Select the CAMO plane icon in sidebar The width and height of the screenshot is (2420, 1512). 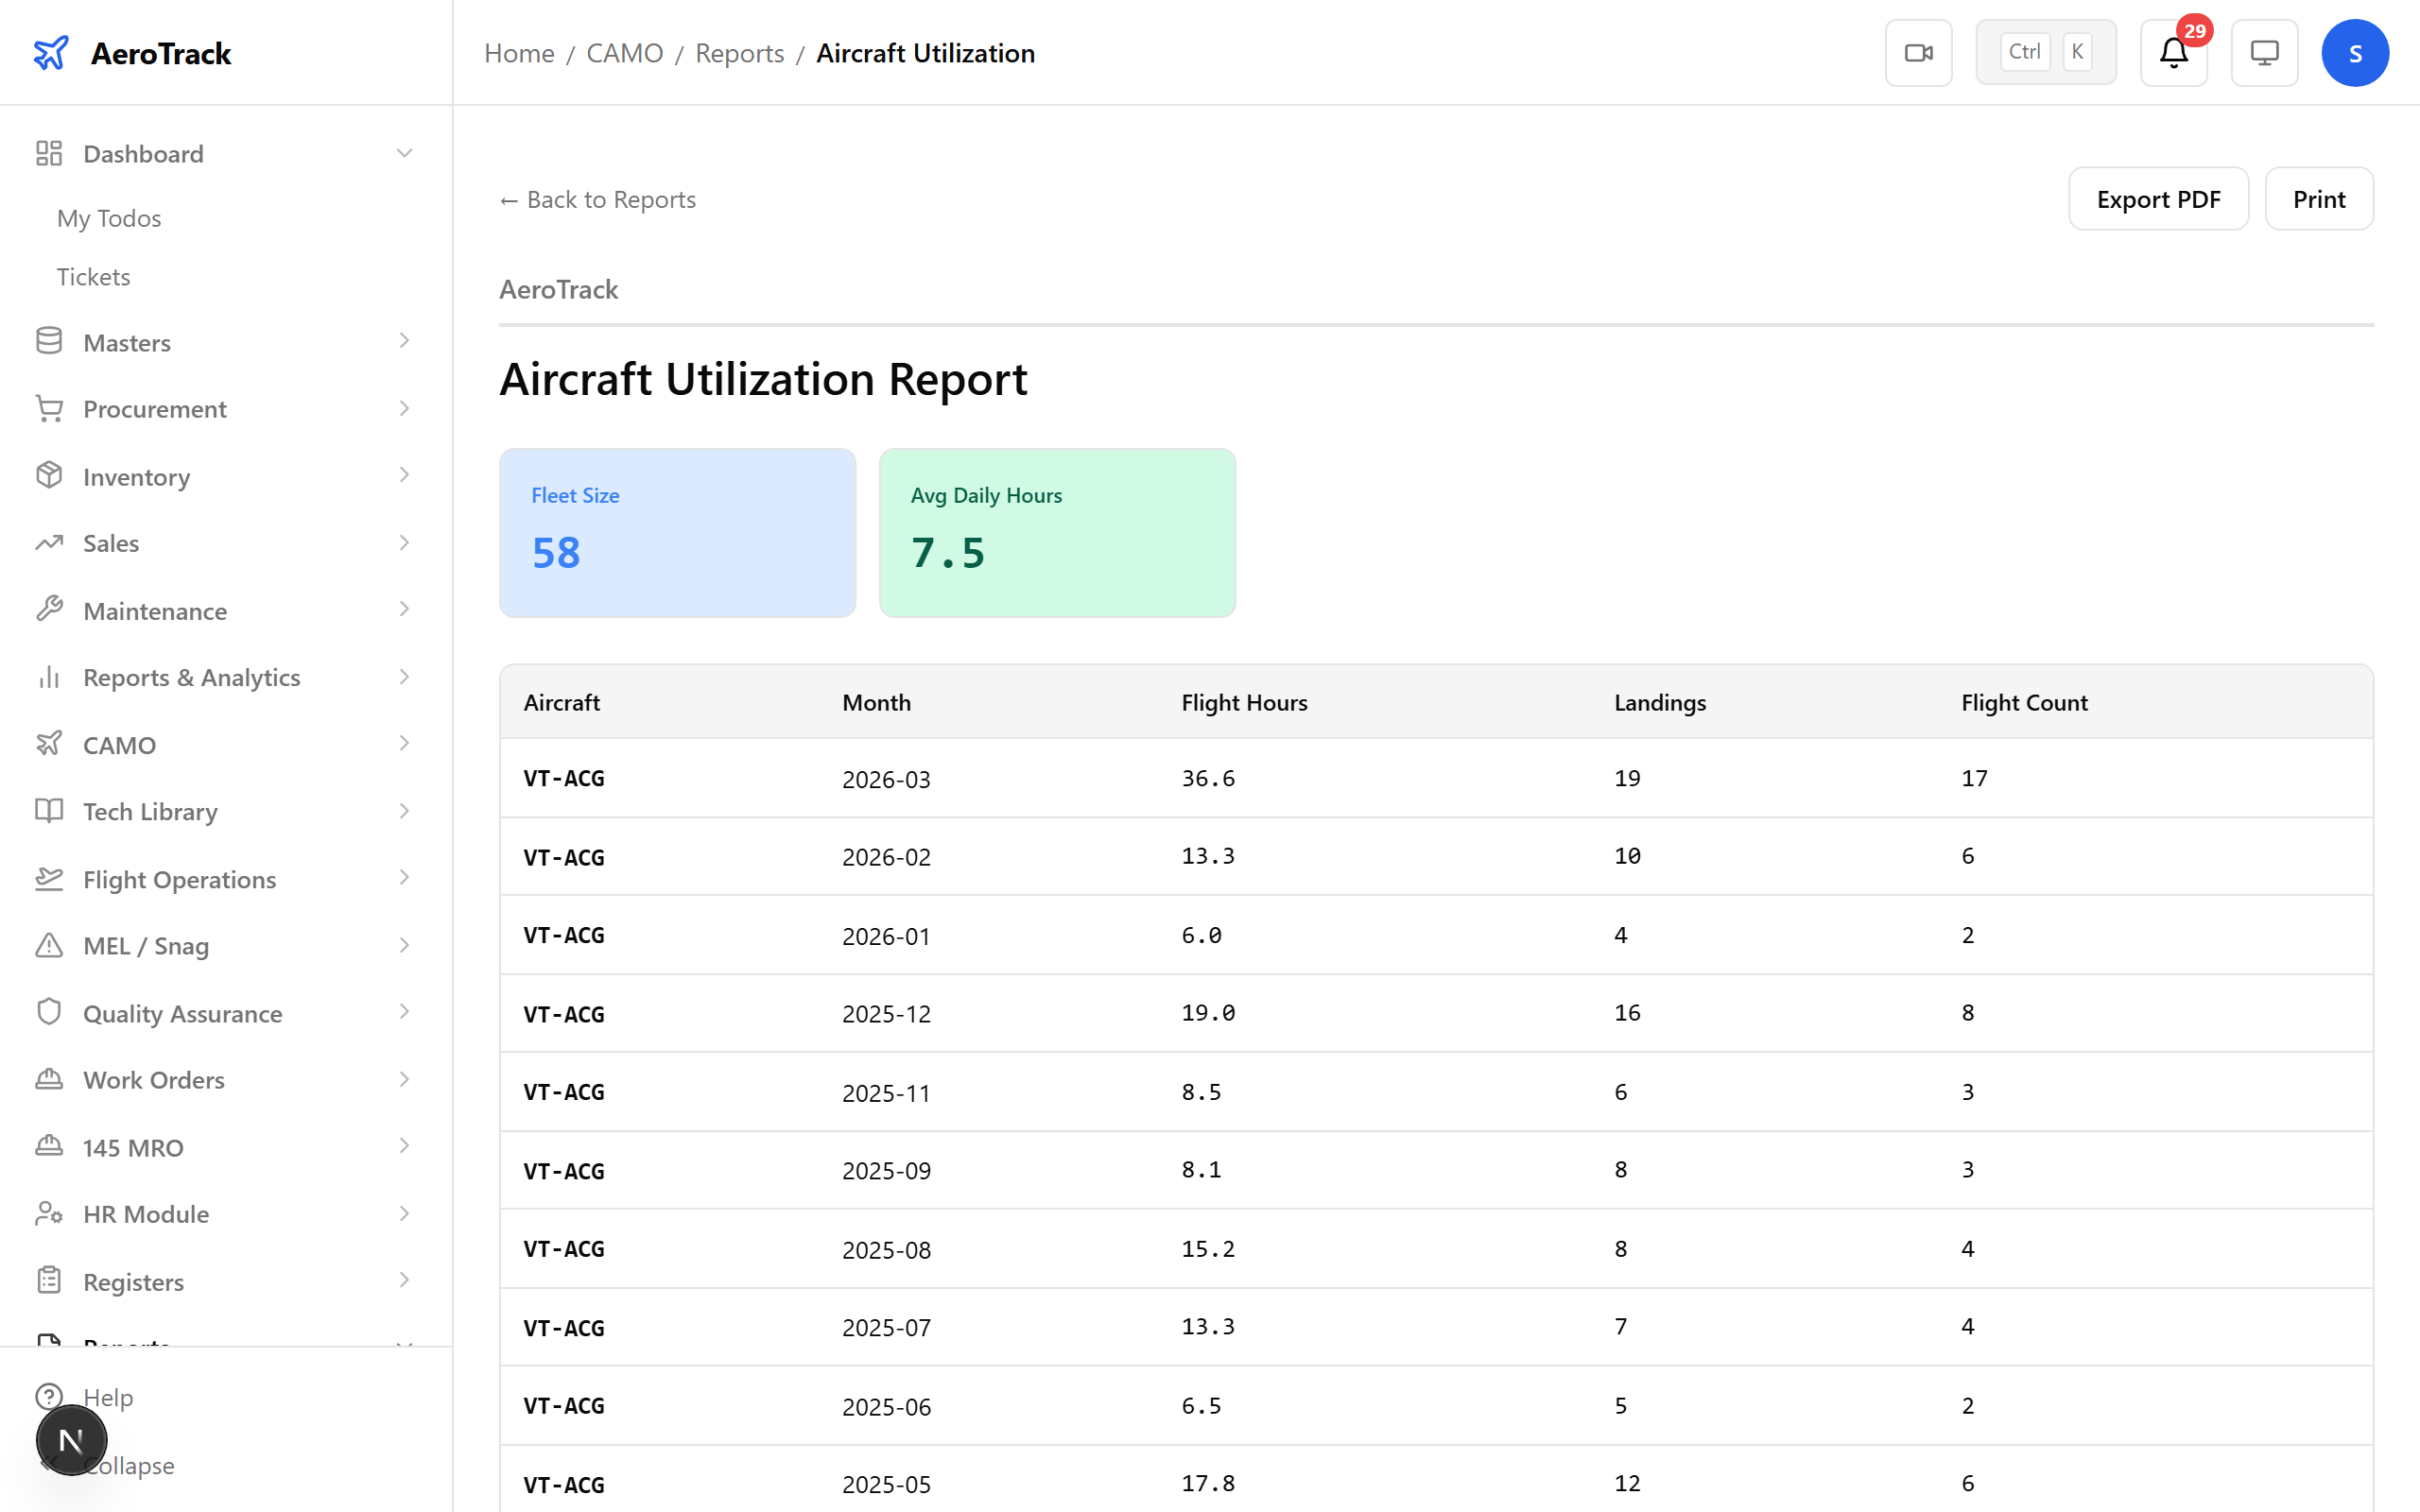tap(50, 744)
